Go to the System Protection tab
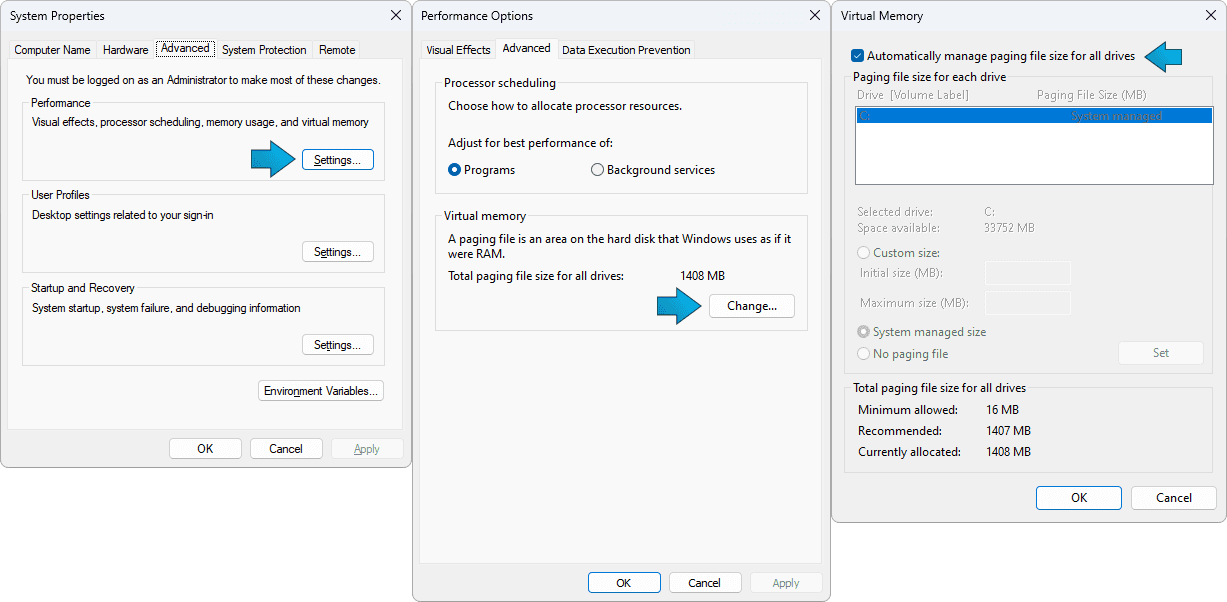Screen dimensions: 1227x602 click(264, 50)
